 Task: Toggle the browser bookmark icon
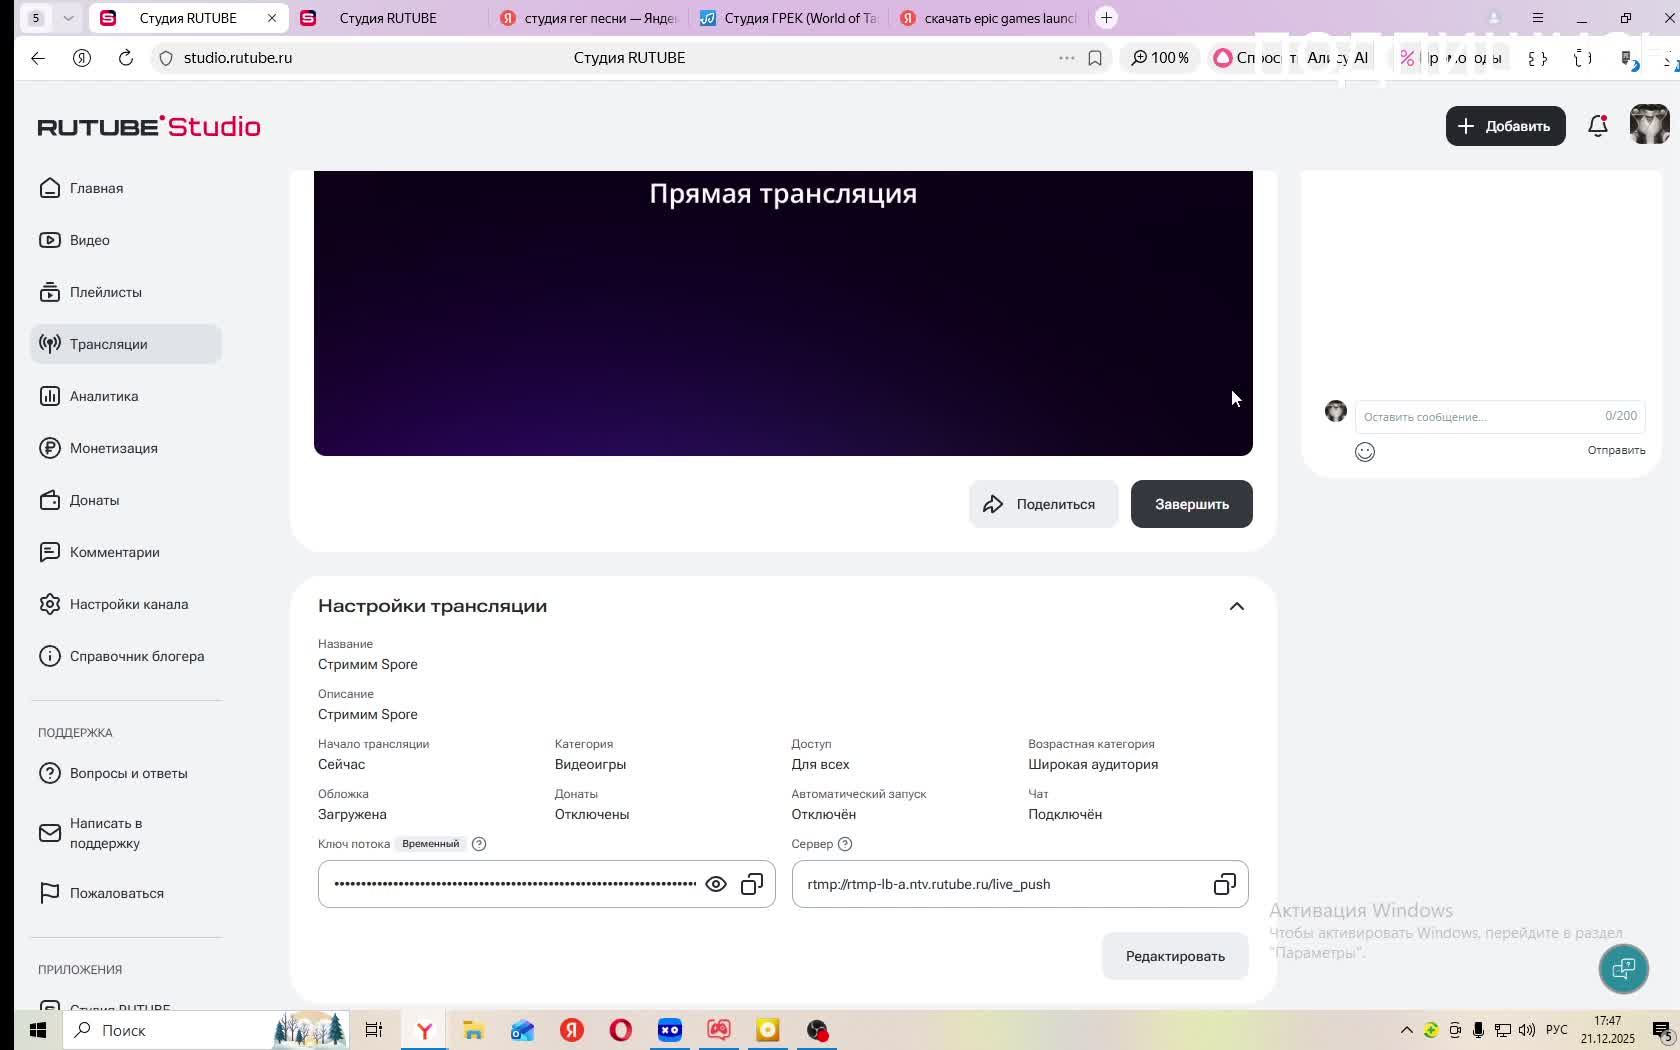coord(1095,58)
